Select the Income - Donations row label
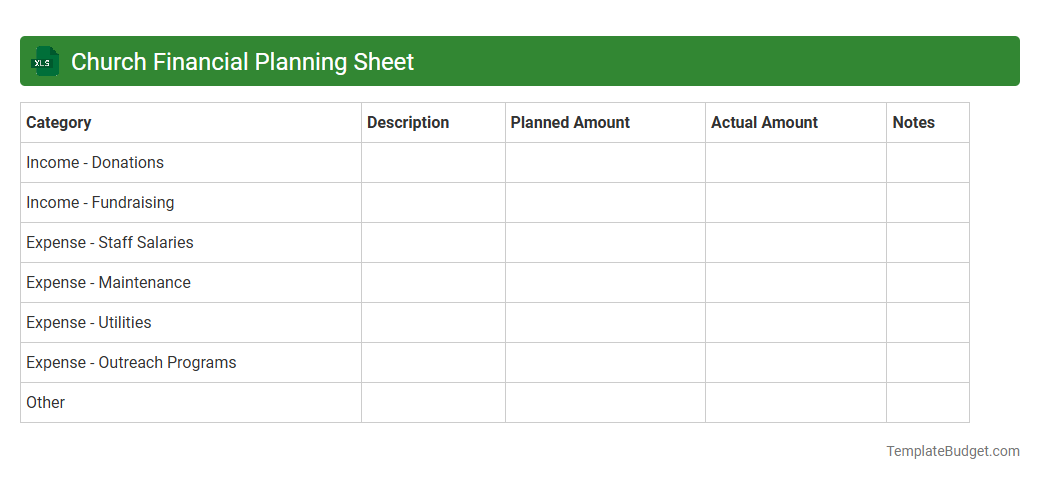Image resolution: width=1040 pixels, height=480 pixels. point(95,162)
